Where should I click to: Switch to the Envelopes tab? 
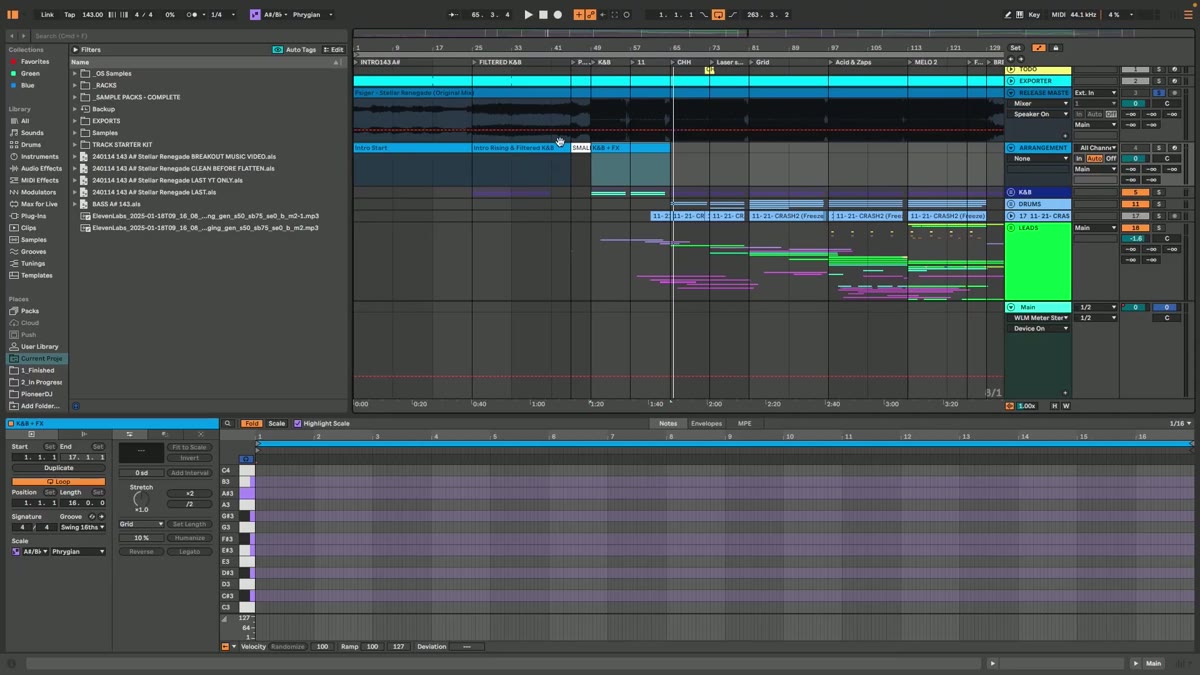(x=706, y=423)
